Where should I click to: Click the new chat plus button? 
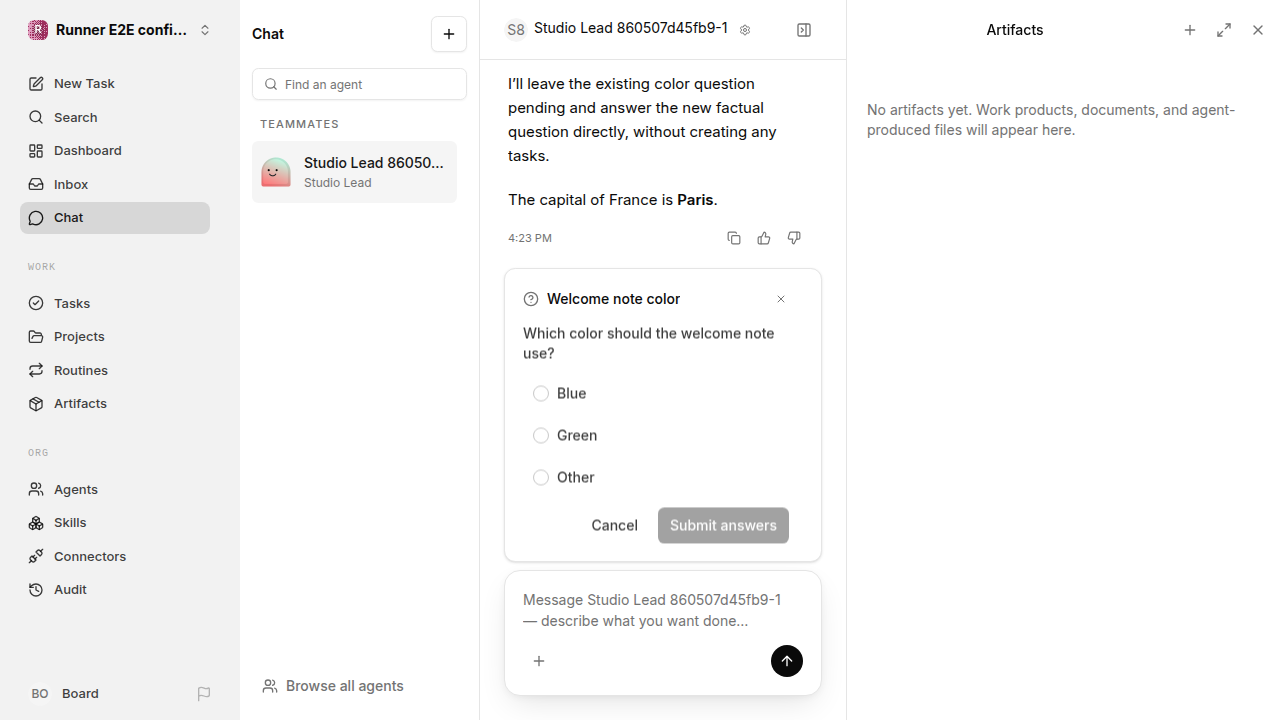[449, 34]
